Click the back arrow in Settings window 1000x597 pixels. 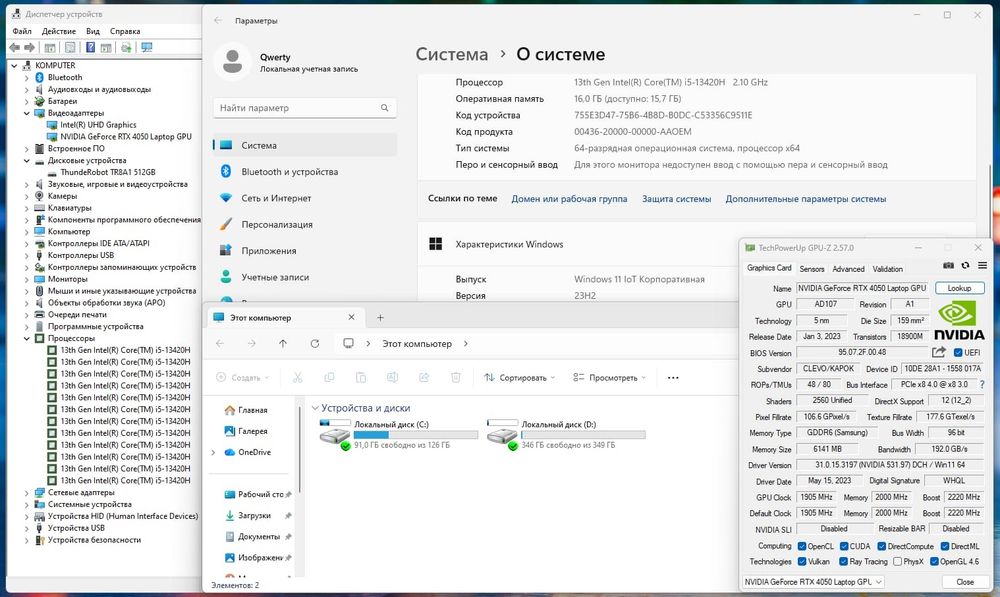[218, 20]
